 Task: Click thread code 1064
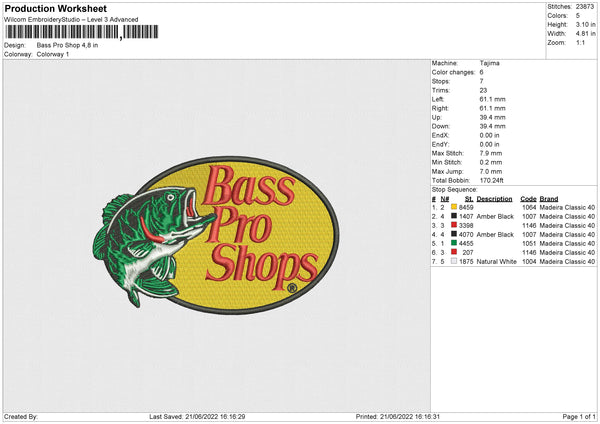click(529, 207)
